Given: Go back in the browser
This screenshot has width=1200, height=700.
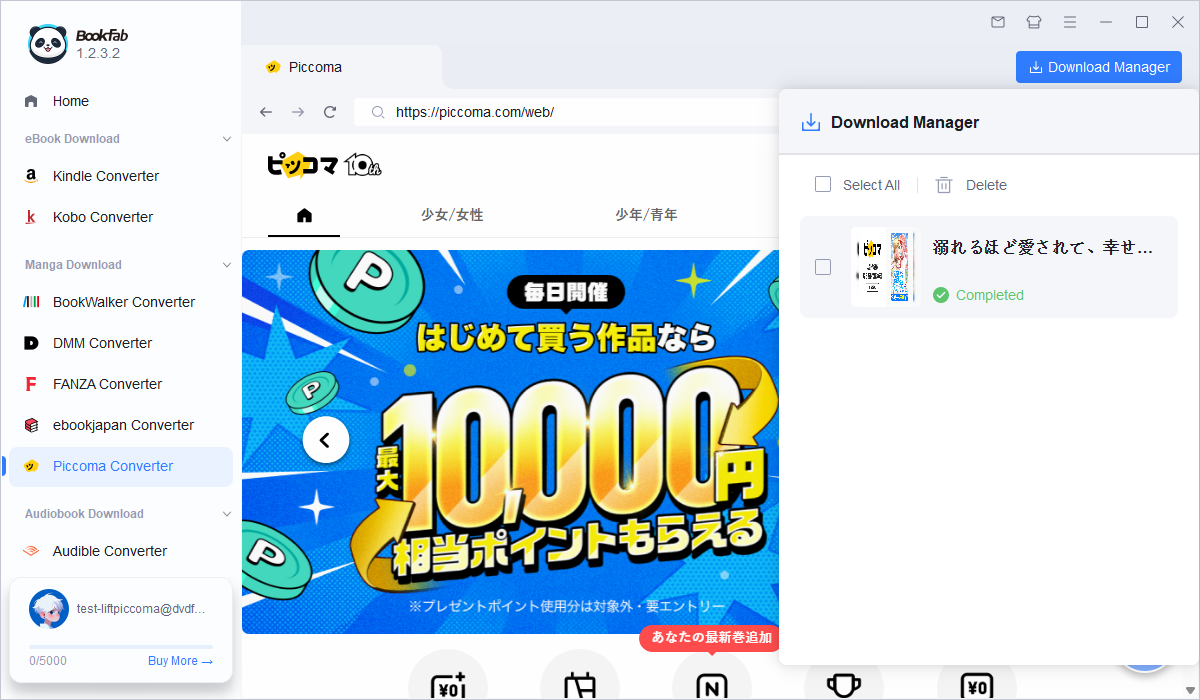Looking at the screenshot, I should click(266, 112).
